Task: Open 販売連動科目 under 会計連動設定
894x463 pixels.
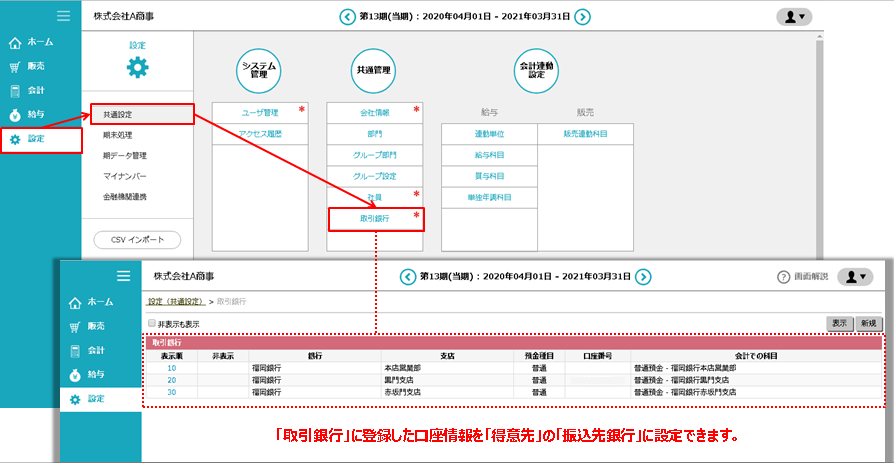Action: (585, 134)
